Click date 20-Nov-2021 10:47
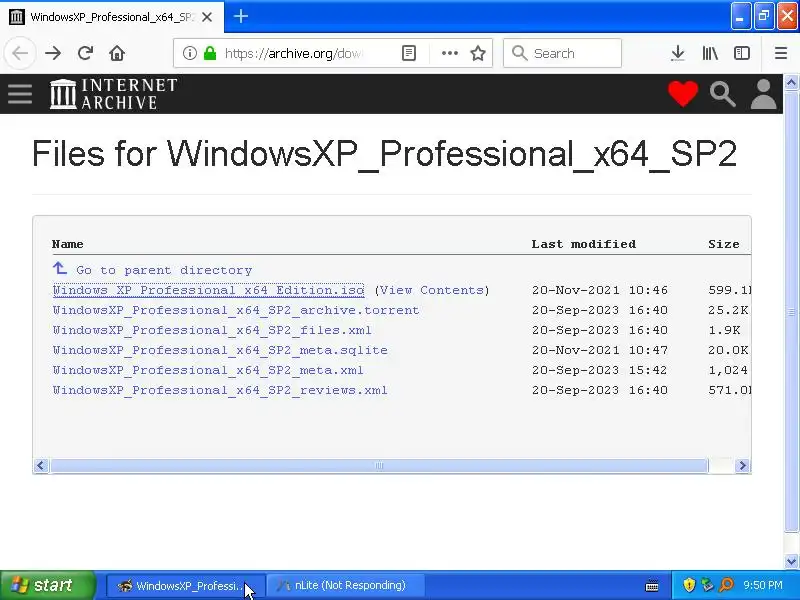Screen dimensions: 800x600 [599, 350]
